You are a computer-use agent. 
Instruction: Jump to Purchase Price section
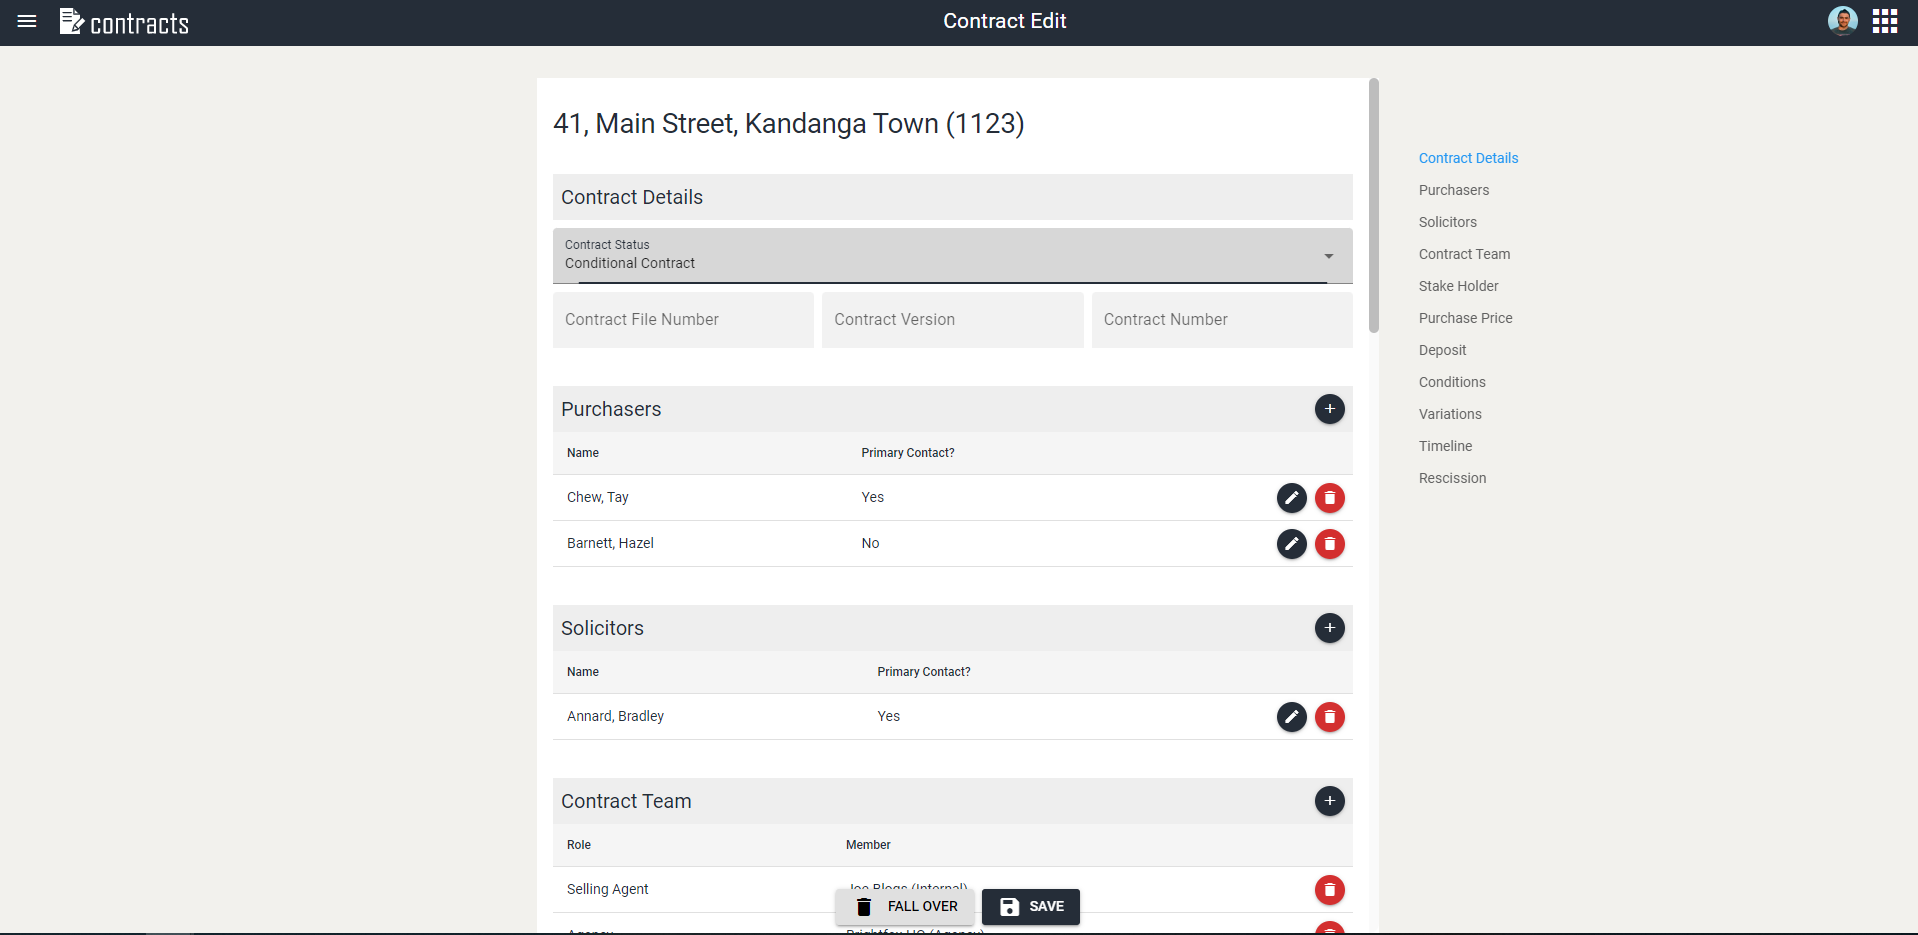[1465, 318]
